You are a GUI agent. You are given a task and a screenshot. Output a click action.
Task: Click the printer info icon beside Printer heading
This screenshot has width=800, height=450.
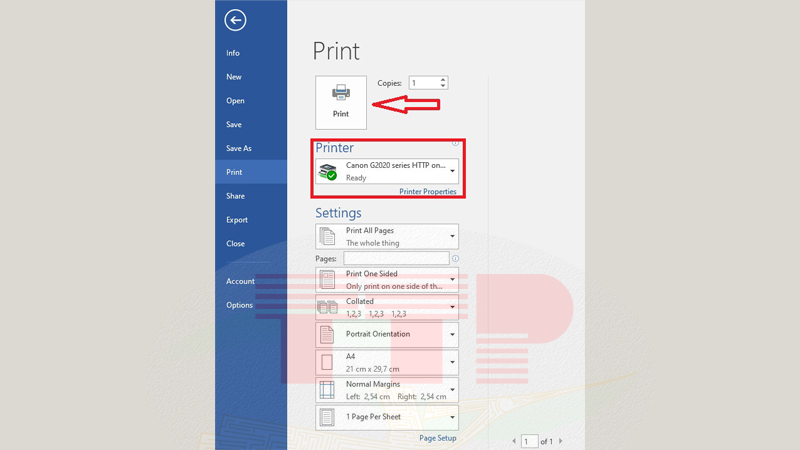tap(455, 143)
